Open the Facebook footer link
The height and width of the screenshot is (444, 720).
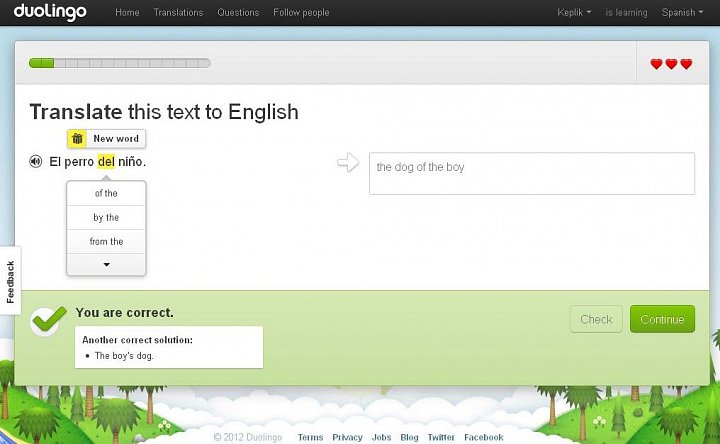(x=484, y=437)
